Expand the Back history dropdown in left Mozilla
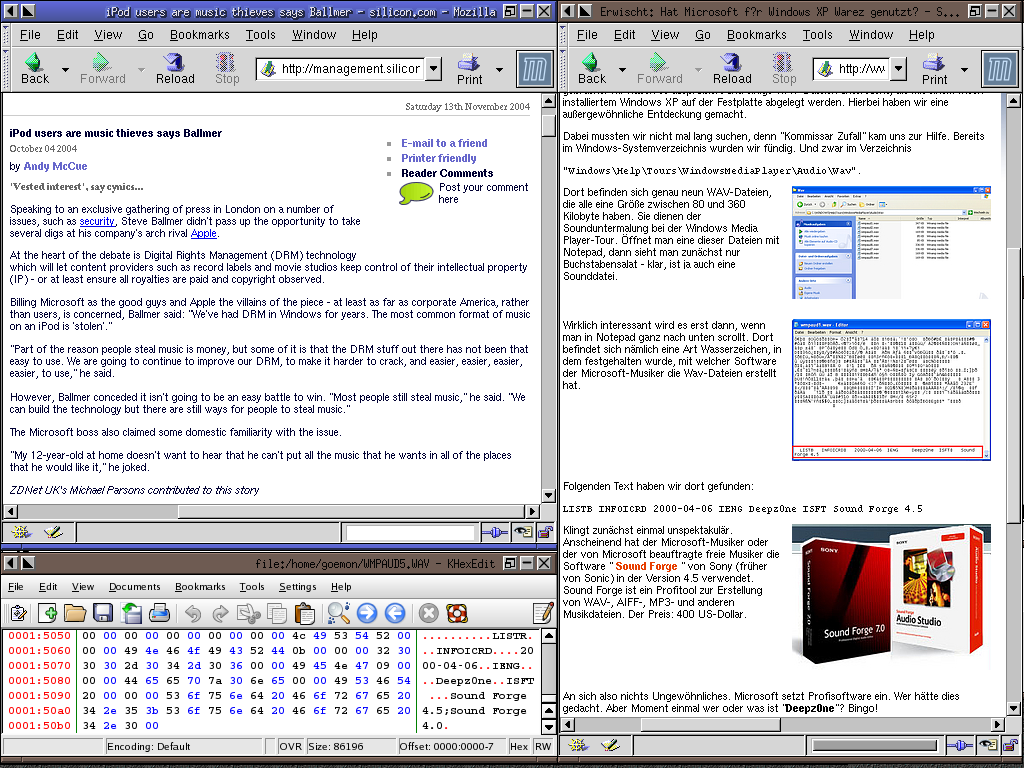The height and width of the screenshot is (768, 1024). coord(66,70)
